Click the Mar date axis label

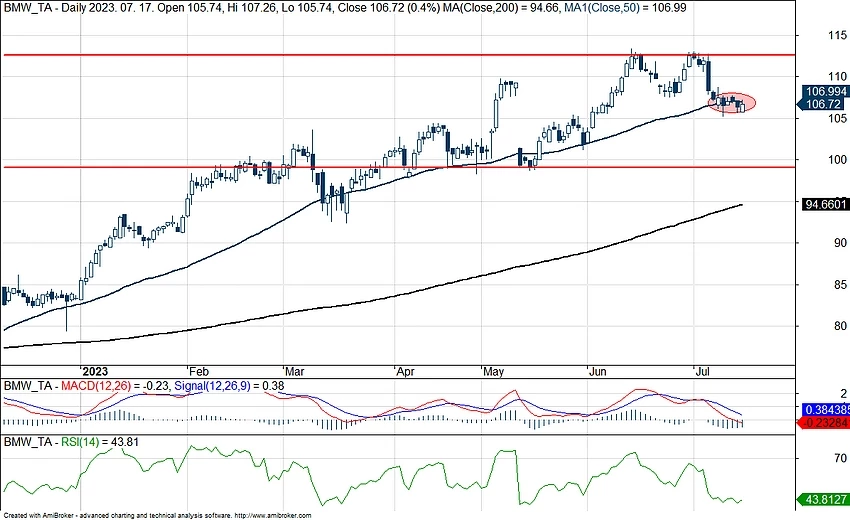[294, 371]
